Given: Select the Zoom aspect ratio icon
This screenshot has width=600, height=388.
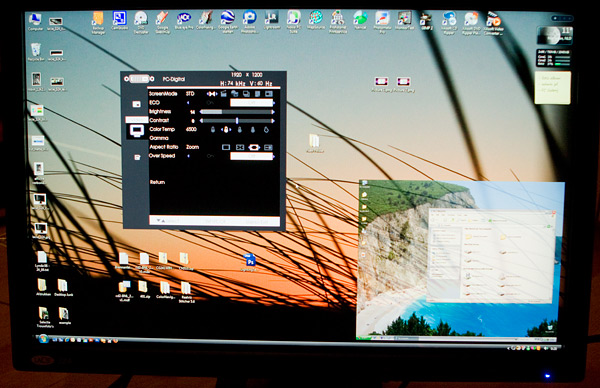Looking at the screenshot, I should [254, 147].
